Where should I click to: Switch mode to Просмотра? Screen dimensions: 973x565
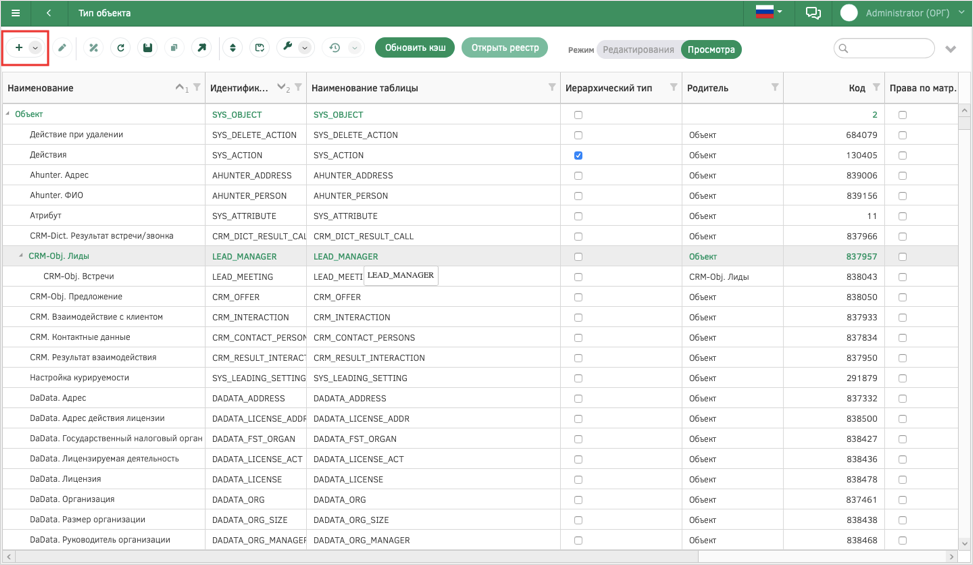pyautogui.click(x=711, y=50)
